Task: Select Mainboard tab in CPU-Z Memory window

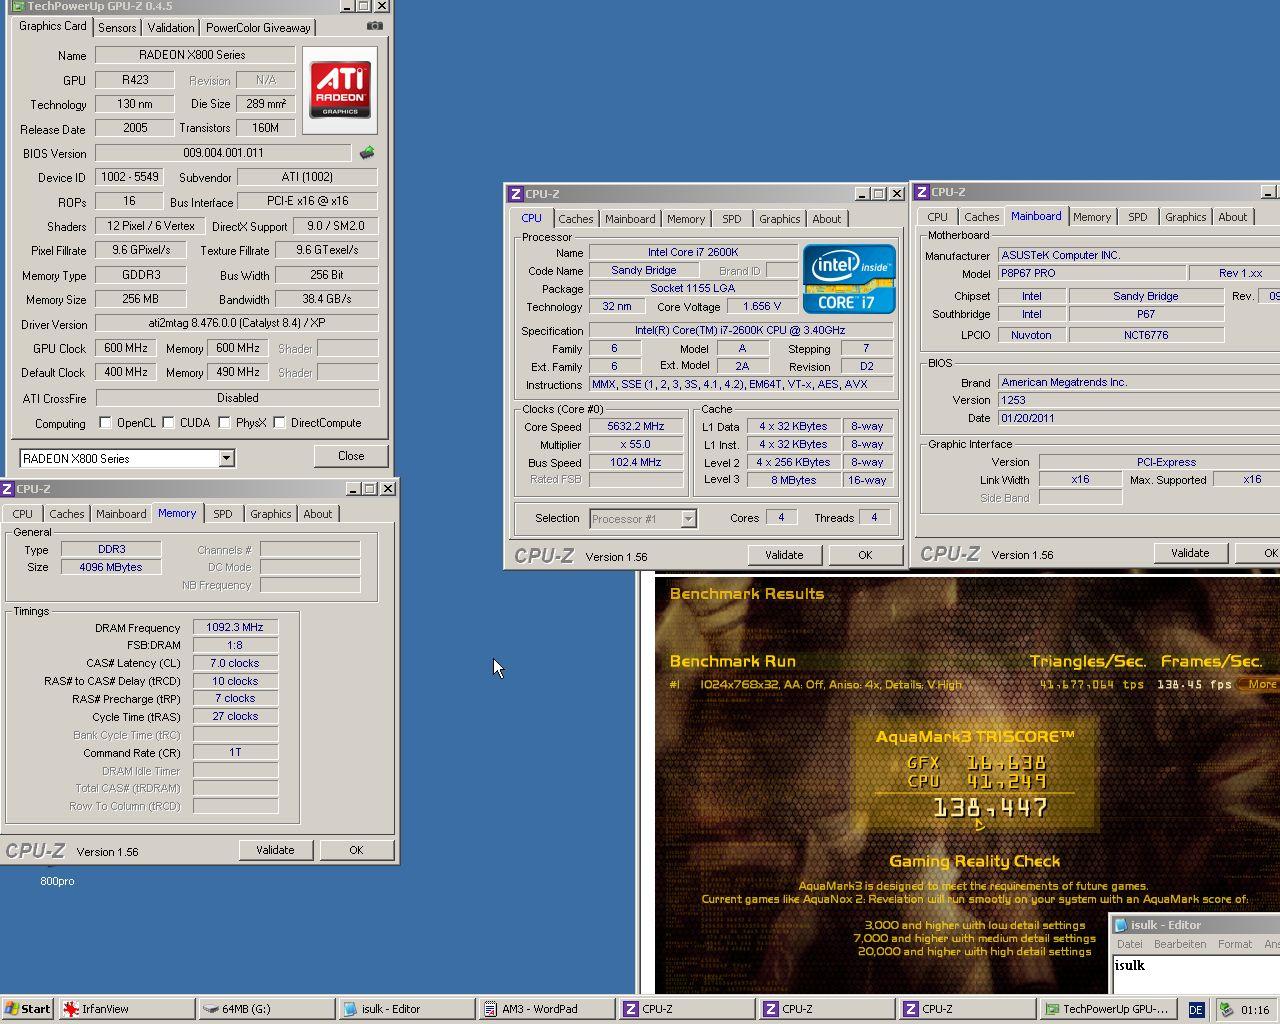Action: 121,514
